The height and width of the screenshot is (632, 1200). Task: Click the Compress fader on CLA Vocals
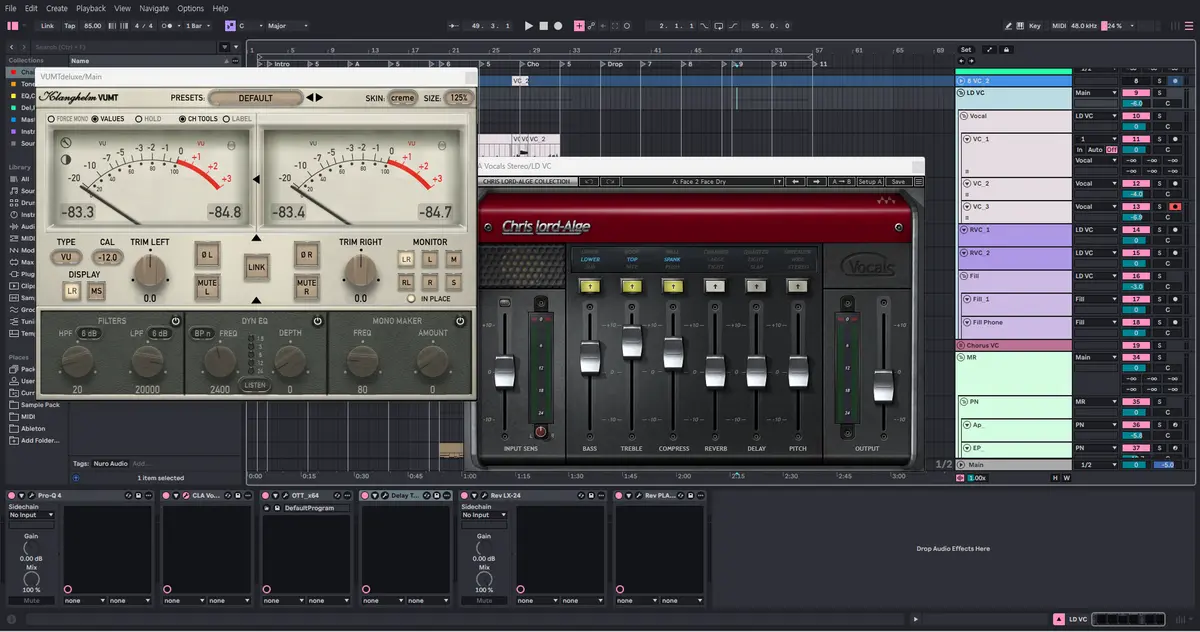(673, 352)
